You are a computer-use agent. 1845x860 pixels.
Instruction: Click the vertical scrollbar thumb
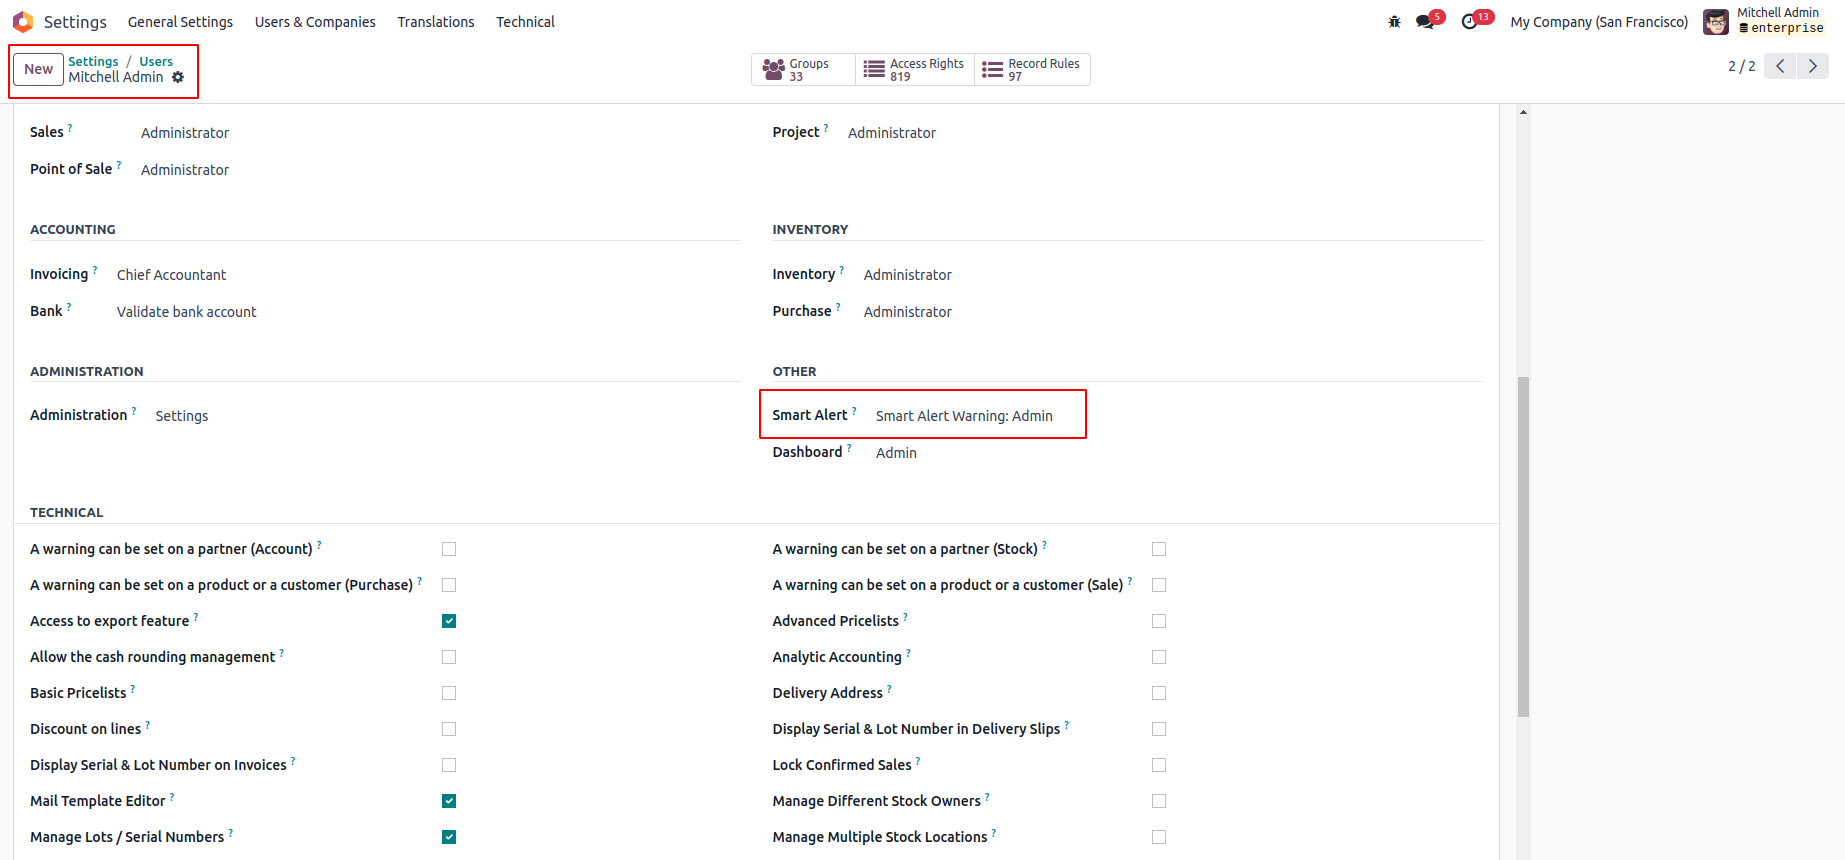pyautogui.click(x=1523, y=546)
